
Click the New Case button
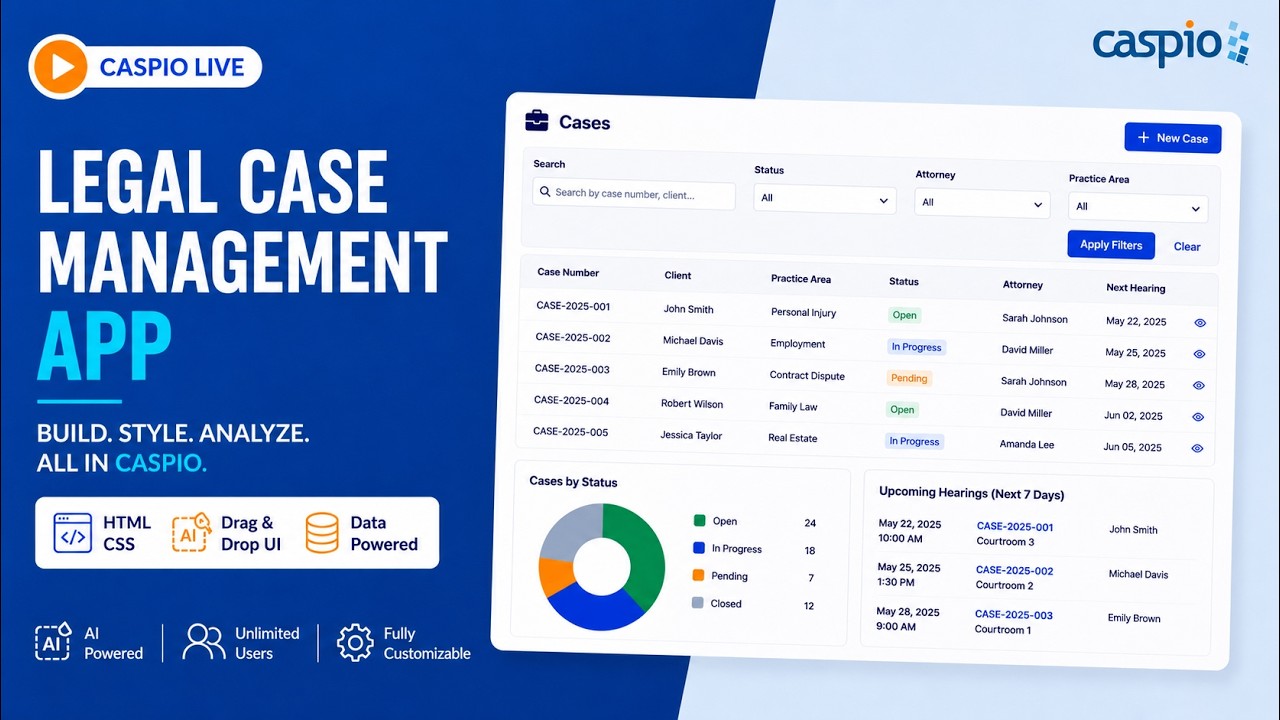pos(1173,138)
